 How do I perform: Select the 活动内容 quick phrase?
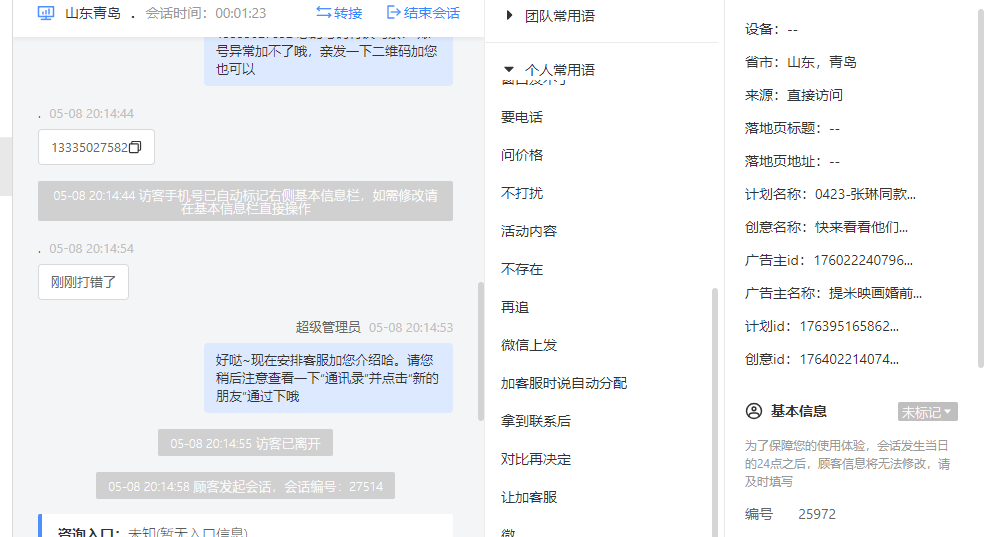pyautogui.click(x=529, y=231)
